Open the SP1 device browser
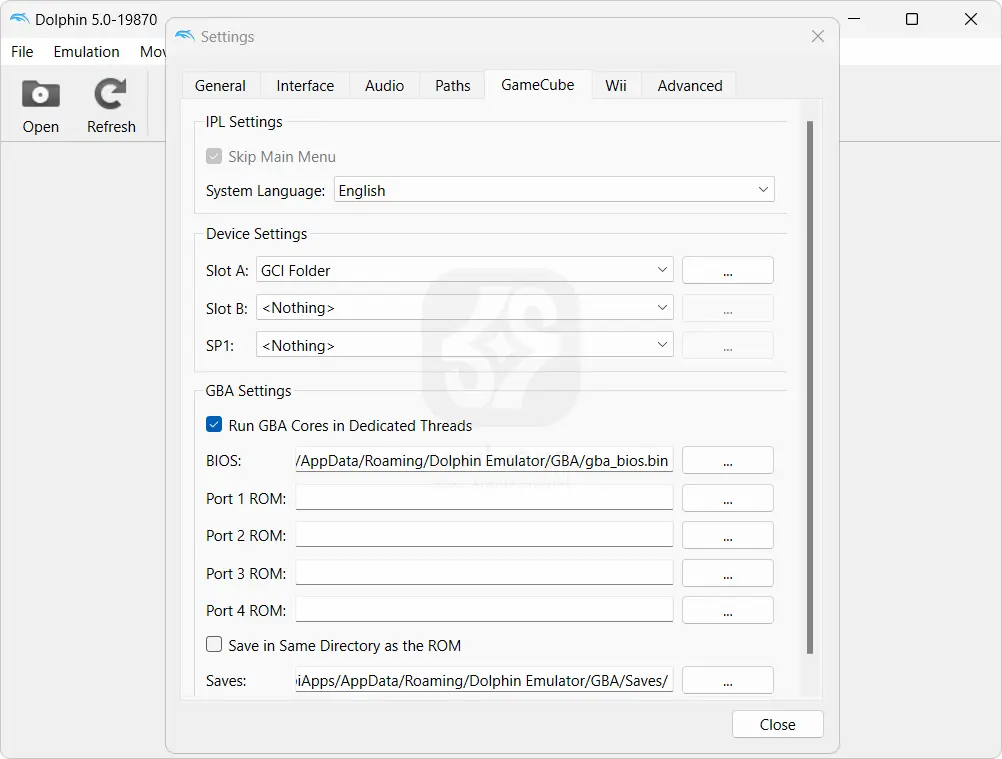 pos(727,344)
